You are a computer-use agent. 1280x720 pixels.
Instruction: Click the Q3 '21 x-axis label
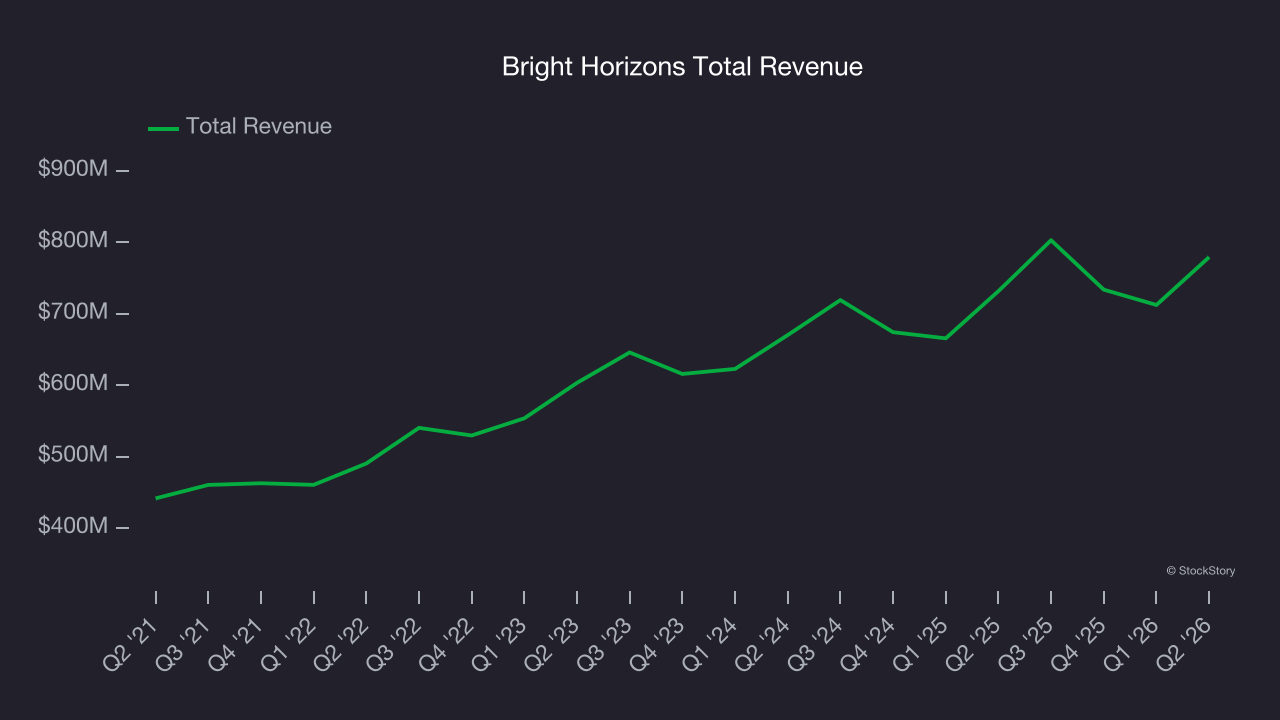click(185, 643)
